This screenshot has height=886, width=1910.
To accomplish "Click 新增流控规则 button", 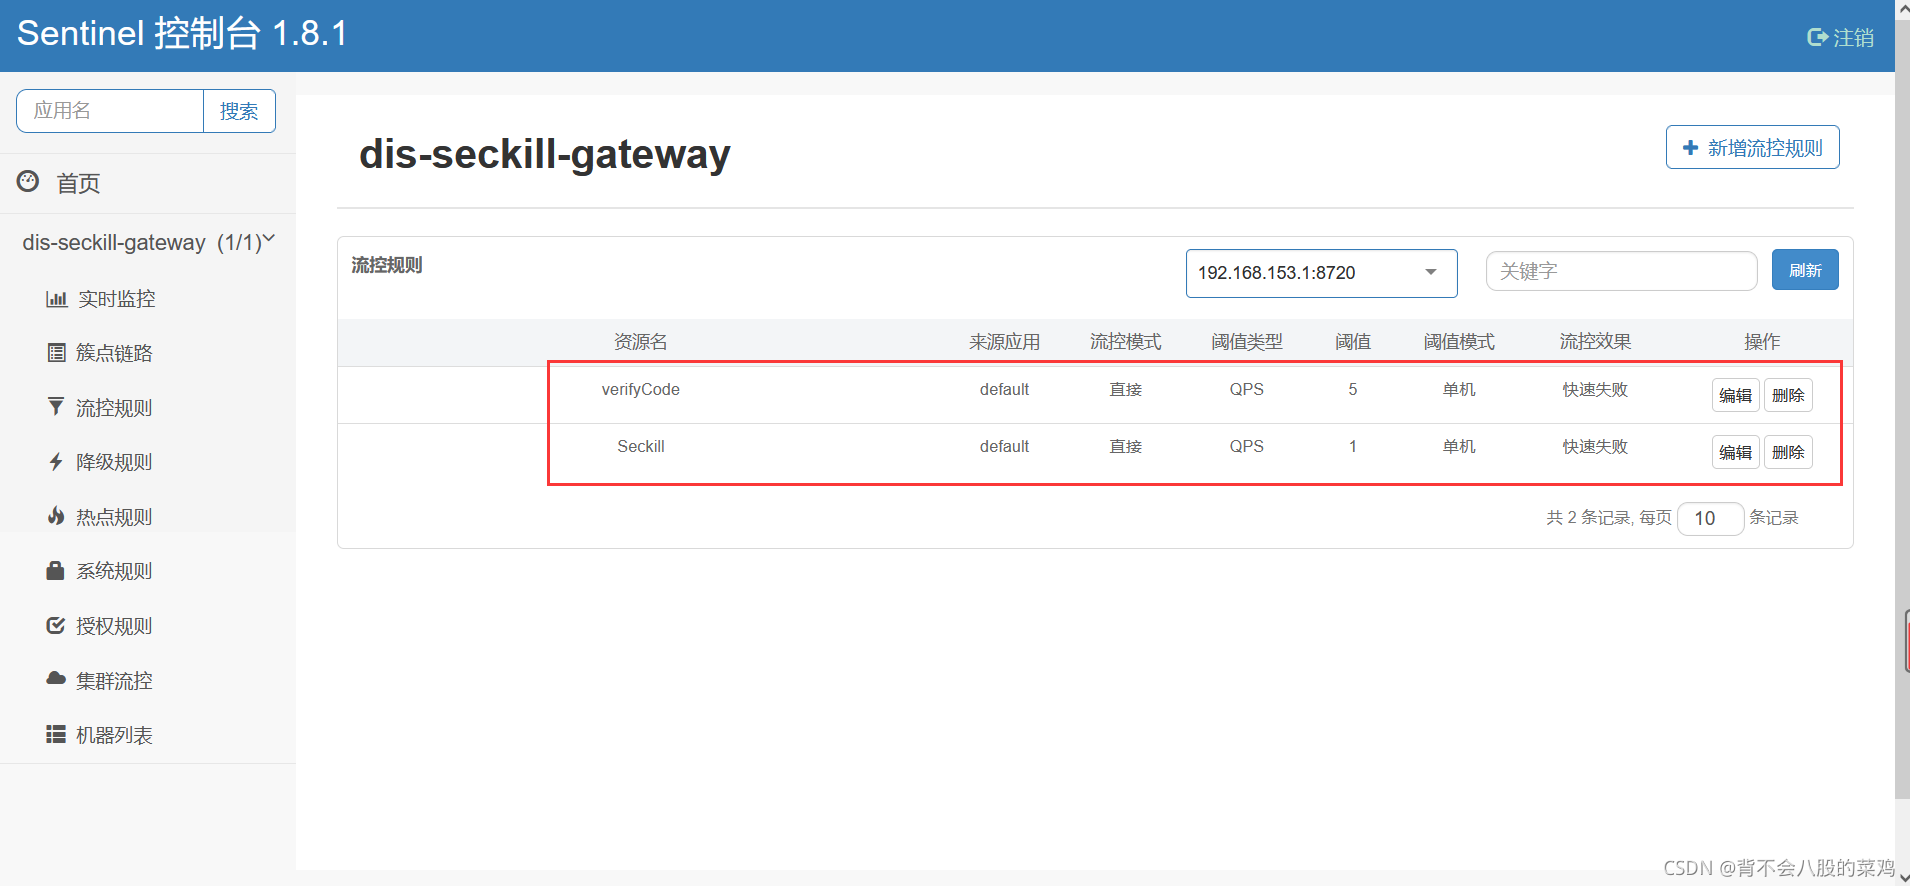I will 1752,148.
